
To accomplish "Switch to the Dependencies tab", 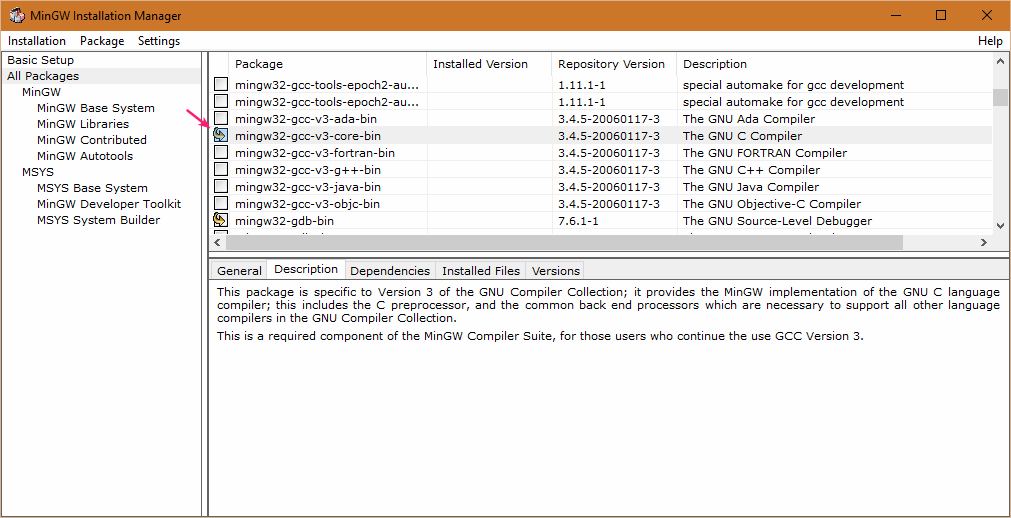I will [x=390, y=271].
